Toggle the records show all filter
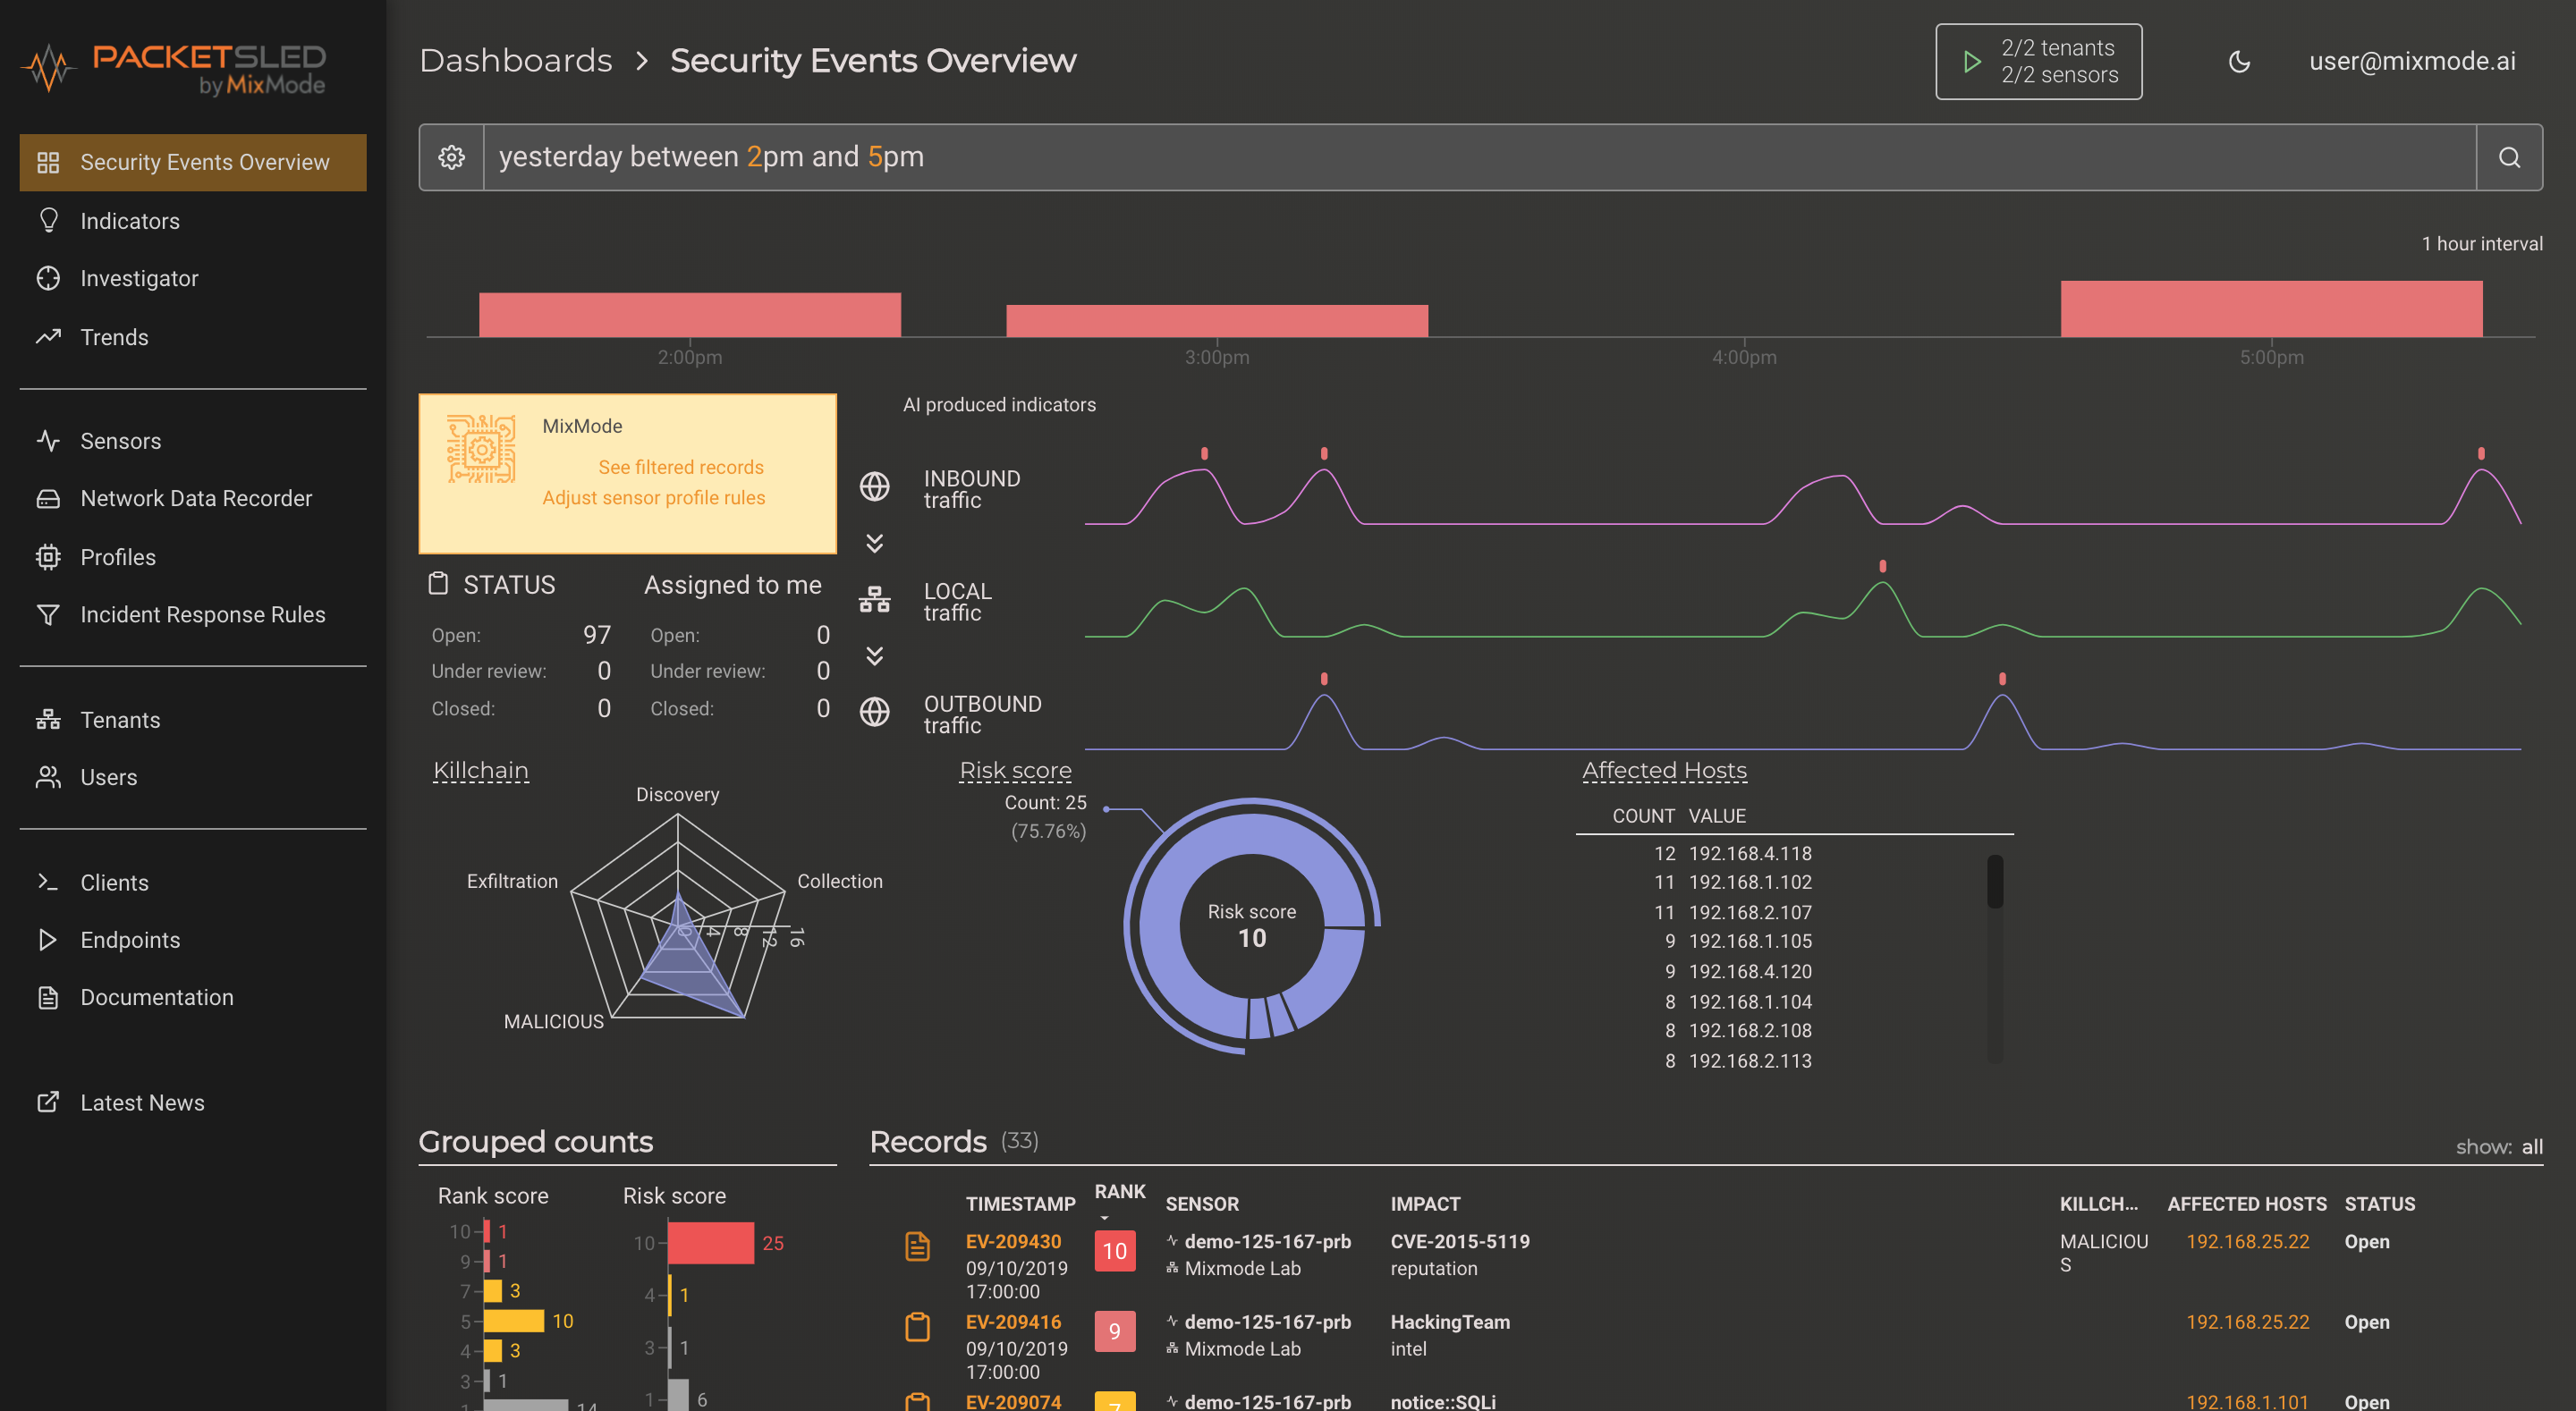The height and width of the screenshot is (1411, 2576). tap(2531, 1146)
